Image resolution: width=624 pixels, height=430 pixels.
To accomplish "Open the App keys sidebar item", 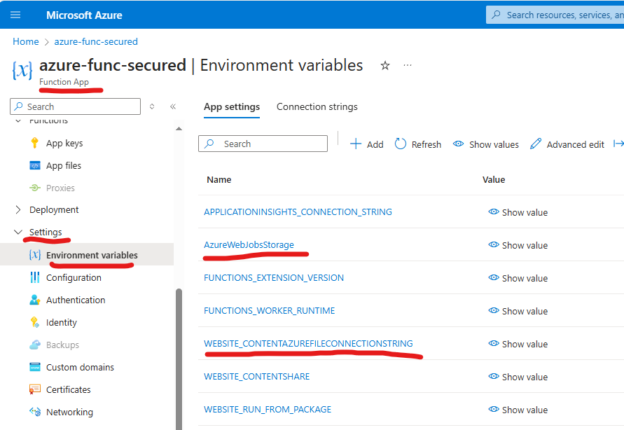I will pyautogui.click(x=63, y=143).
